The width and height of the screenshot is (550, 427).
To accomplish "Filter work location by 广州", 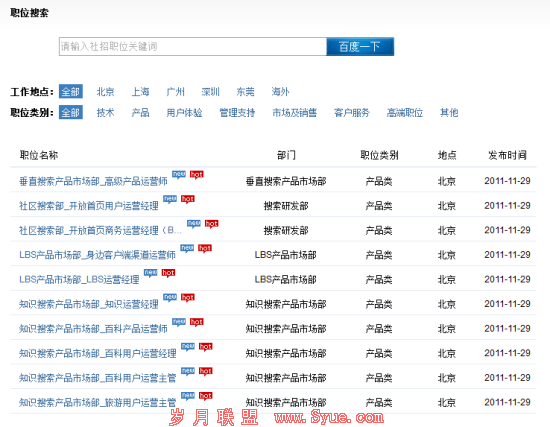I will pos(175,92).
